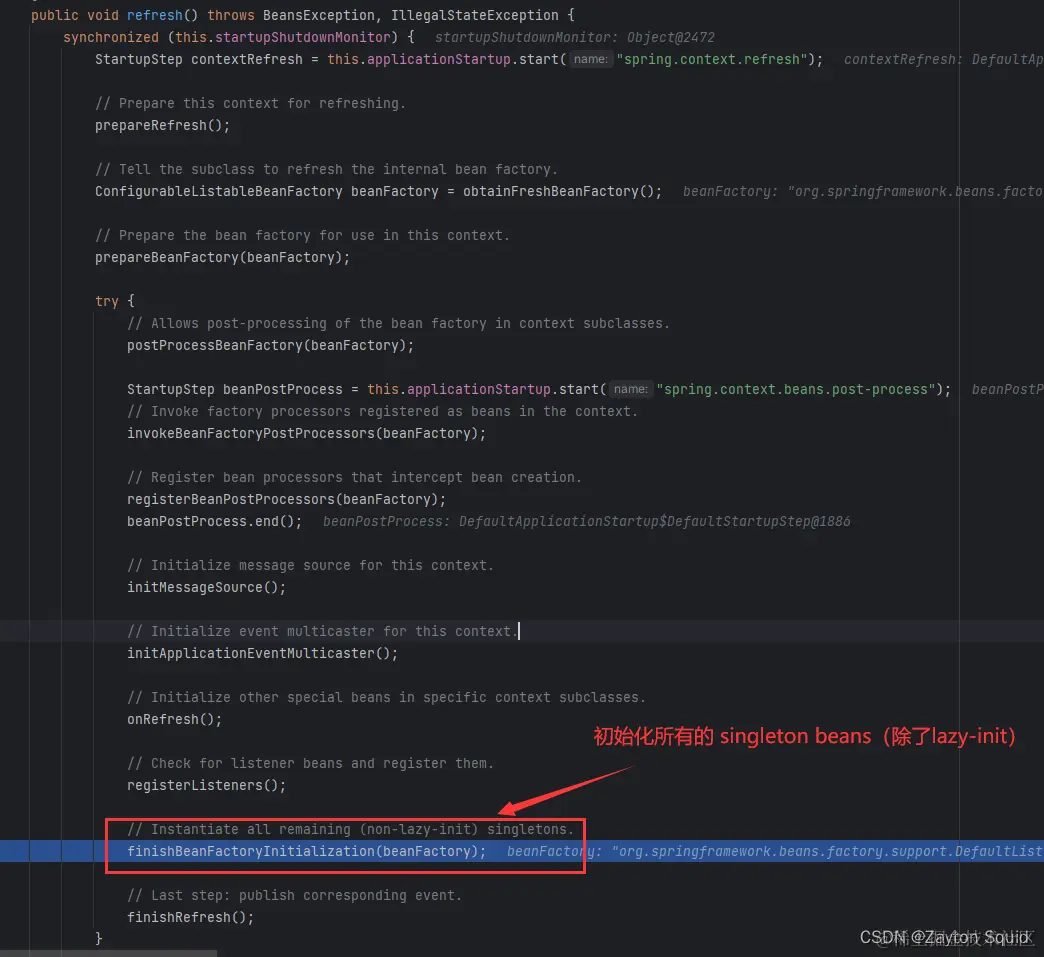Click the initApplicationEventMulticaster(); call

tap(262, 653)
